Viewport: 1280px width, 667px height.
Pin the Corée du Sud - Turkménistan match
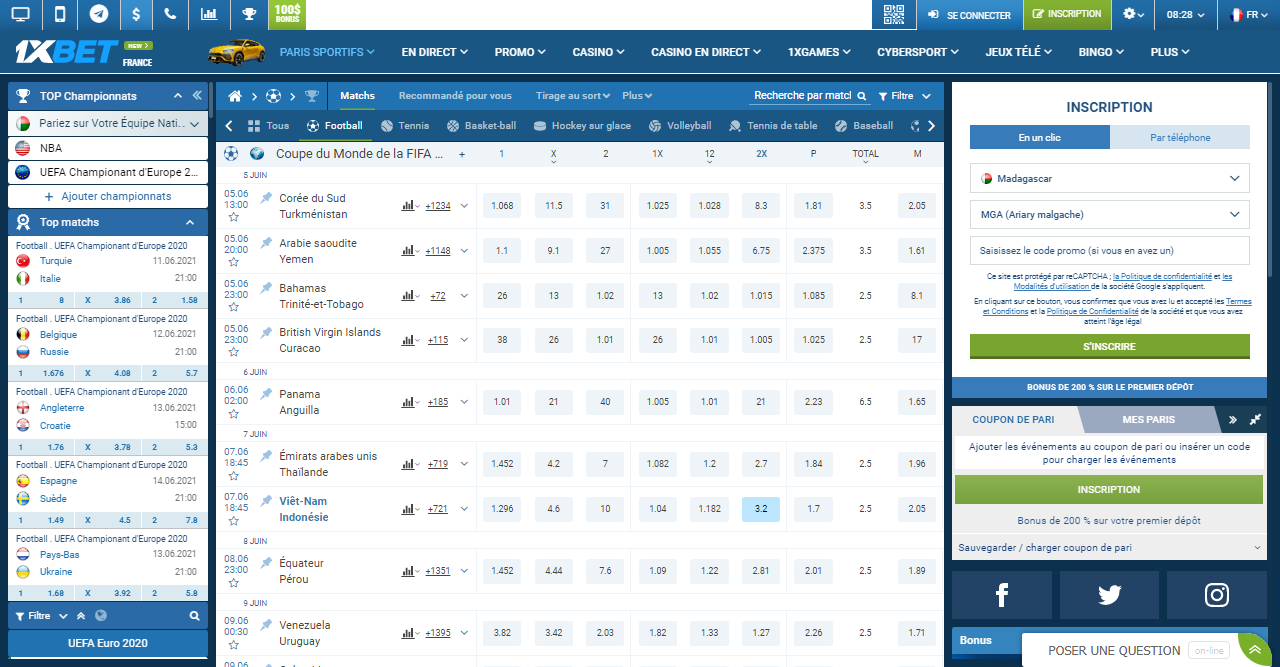pos(266,198)
